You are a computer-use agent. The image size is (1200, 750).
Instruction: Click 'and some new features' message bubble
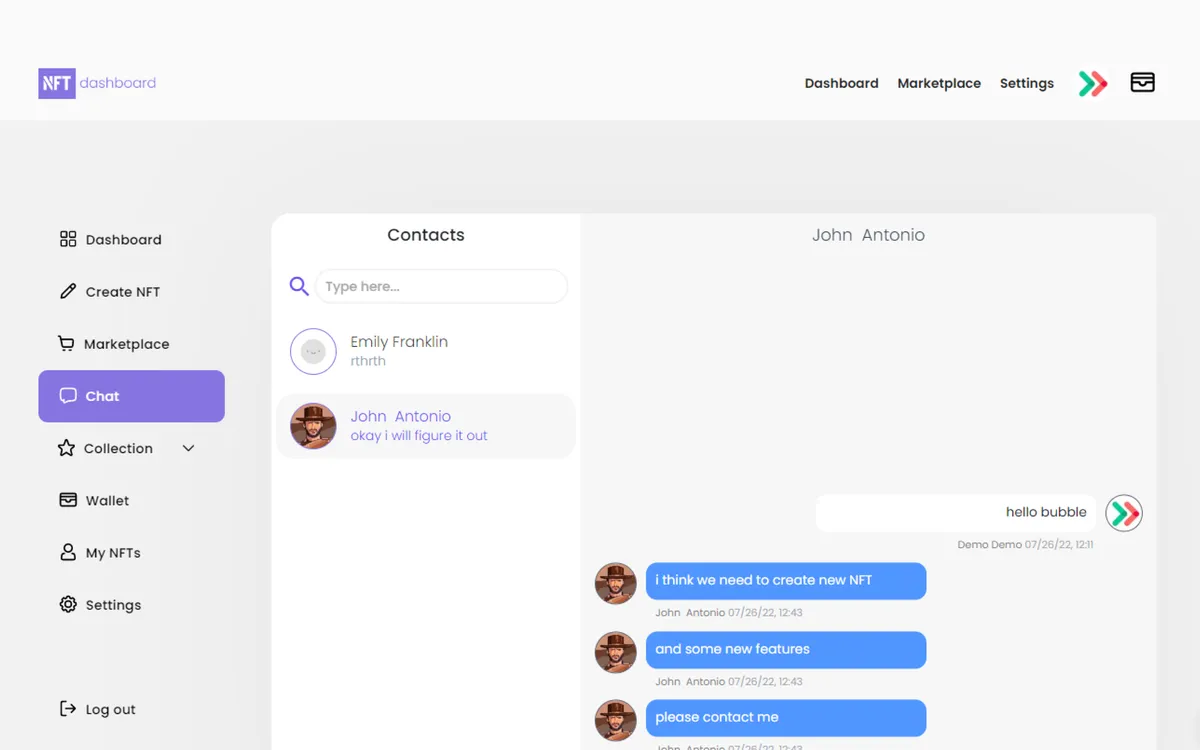(x=786, y=650)
